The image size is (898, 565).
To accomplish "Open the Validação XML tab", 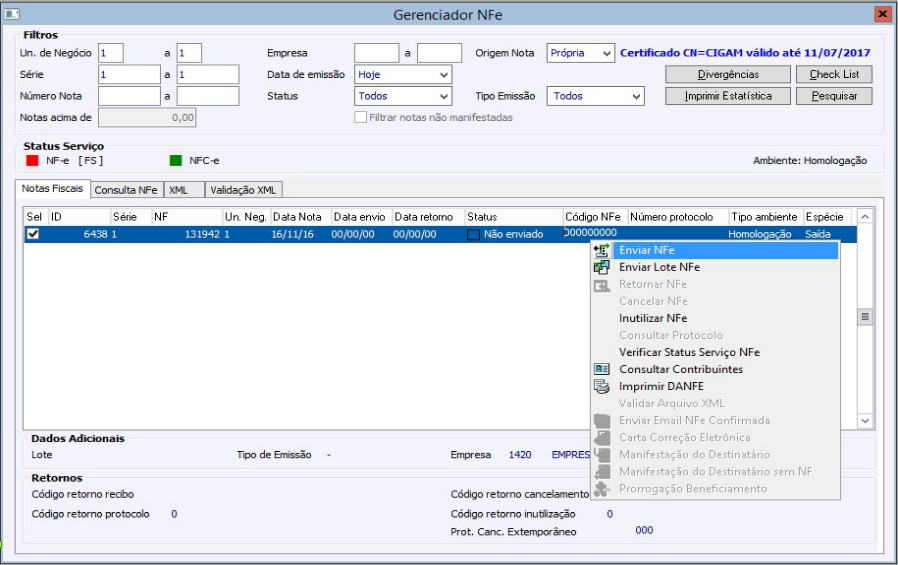I will pos(243,190).
